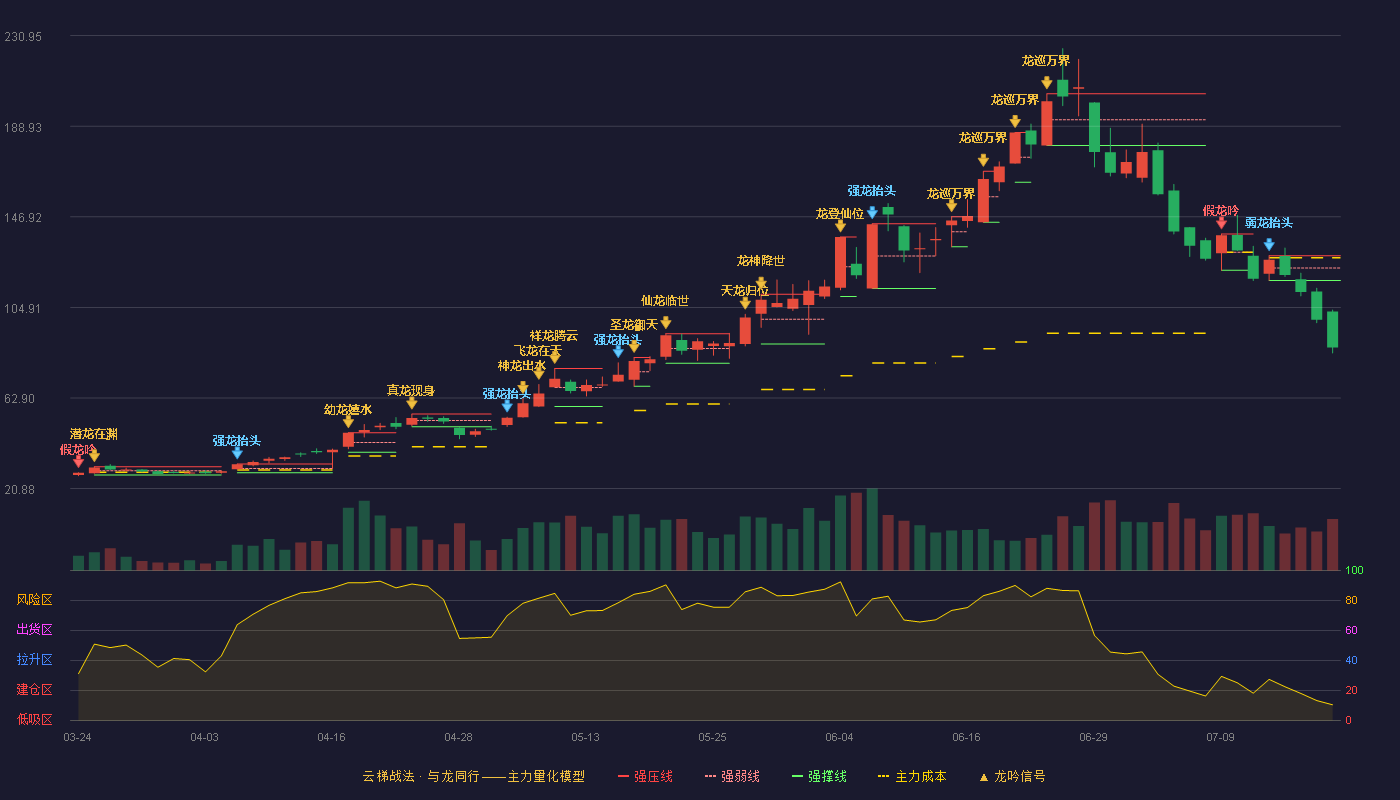1400x800 pixels.
Task: Click the 风险区 zone label
Action: [x=34, y=600]
